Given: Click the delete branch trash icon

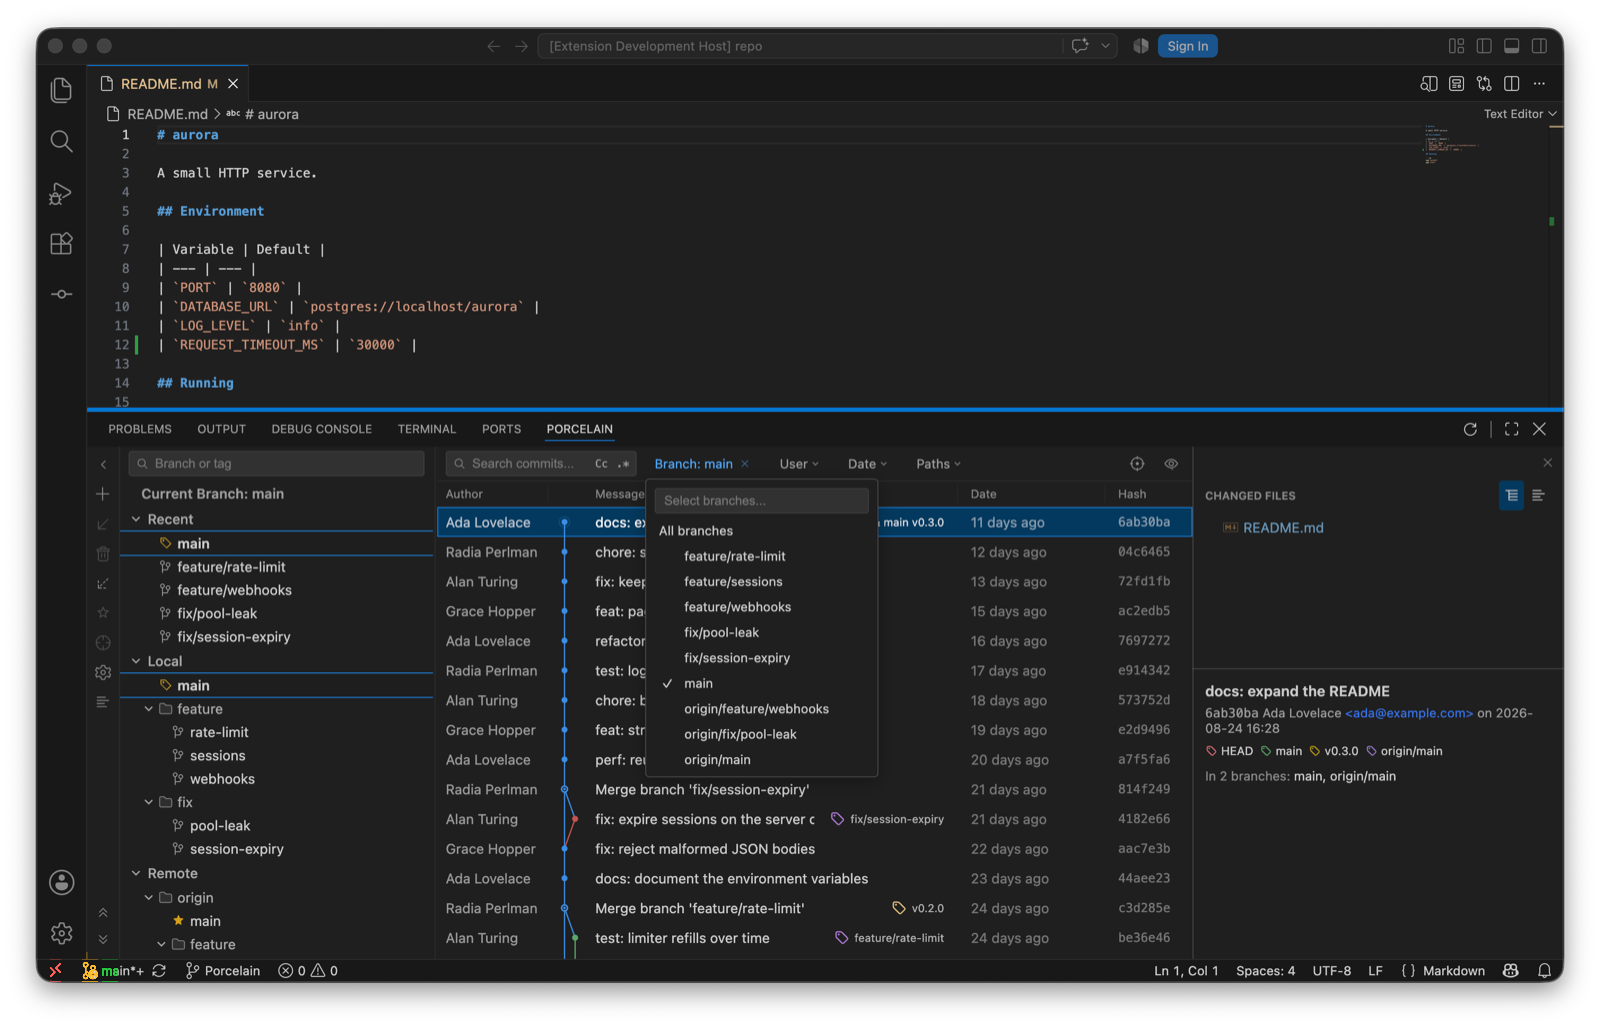Looking at the screenshot, I should (103, 553).
